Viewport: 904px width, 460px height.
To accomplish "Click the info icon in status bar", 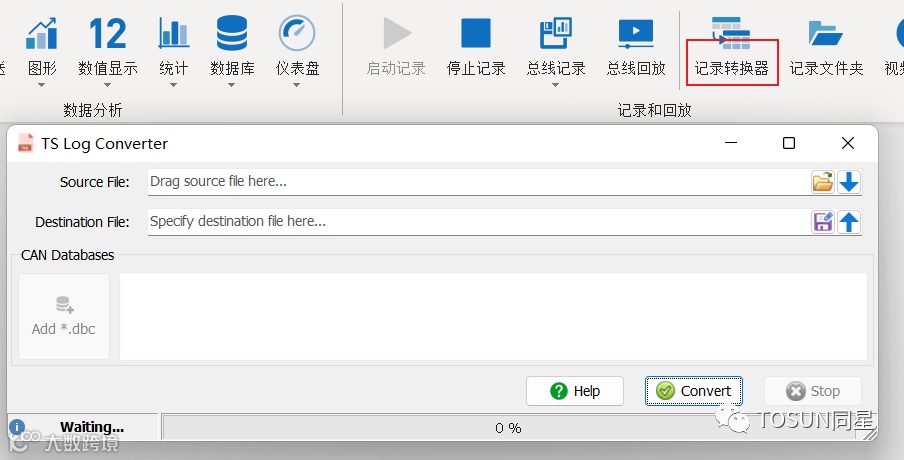I will 17,427.
